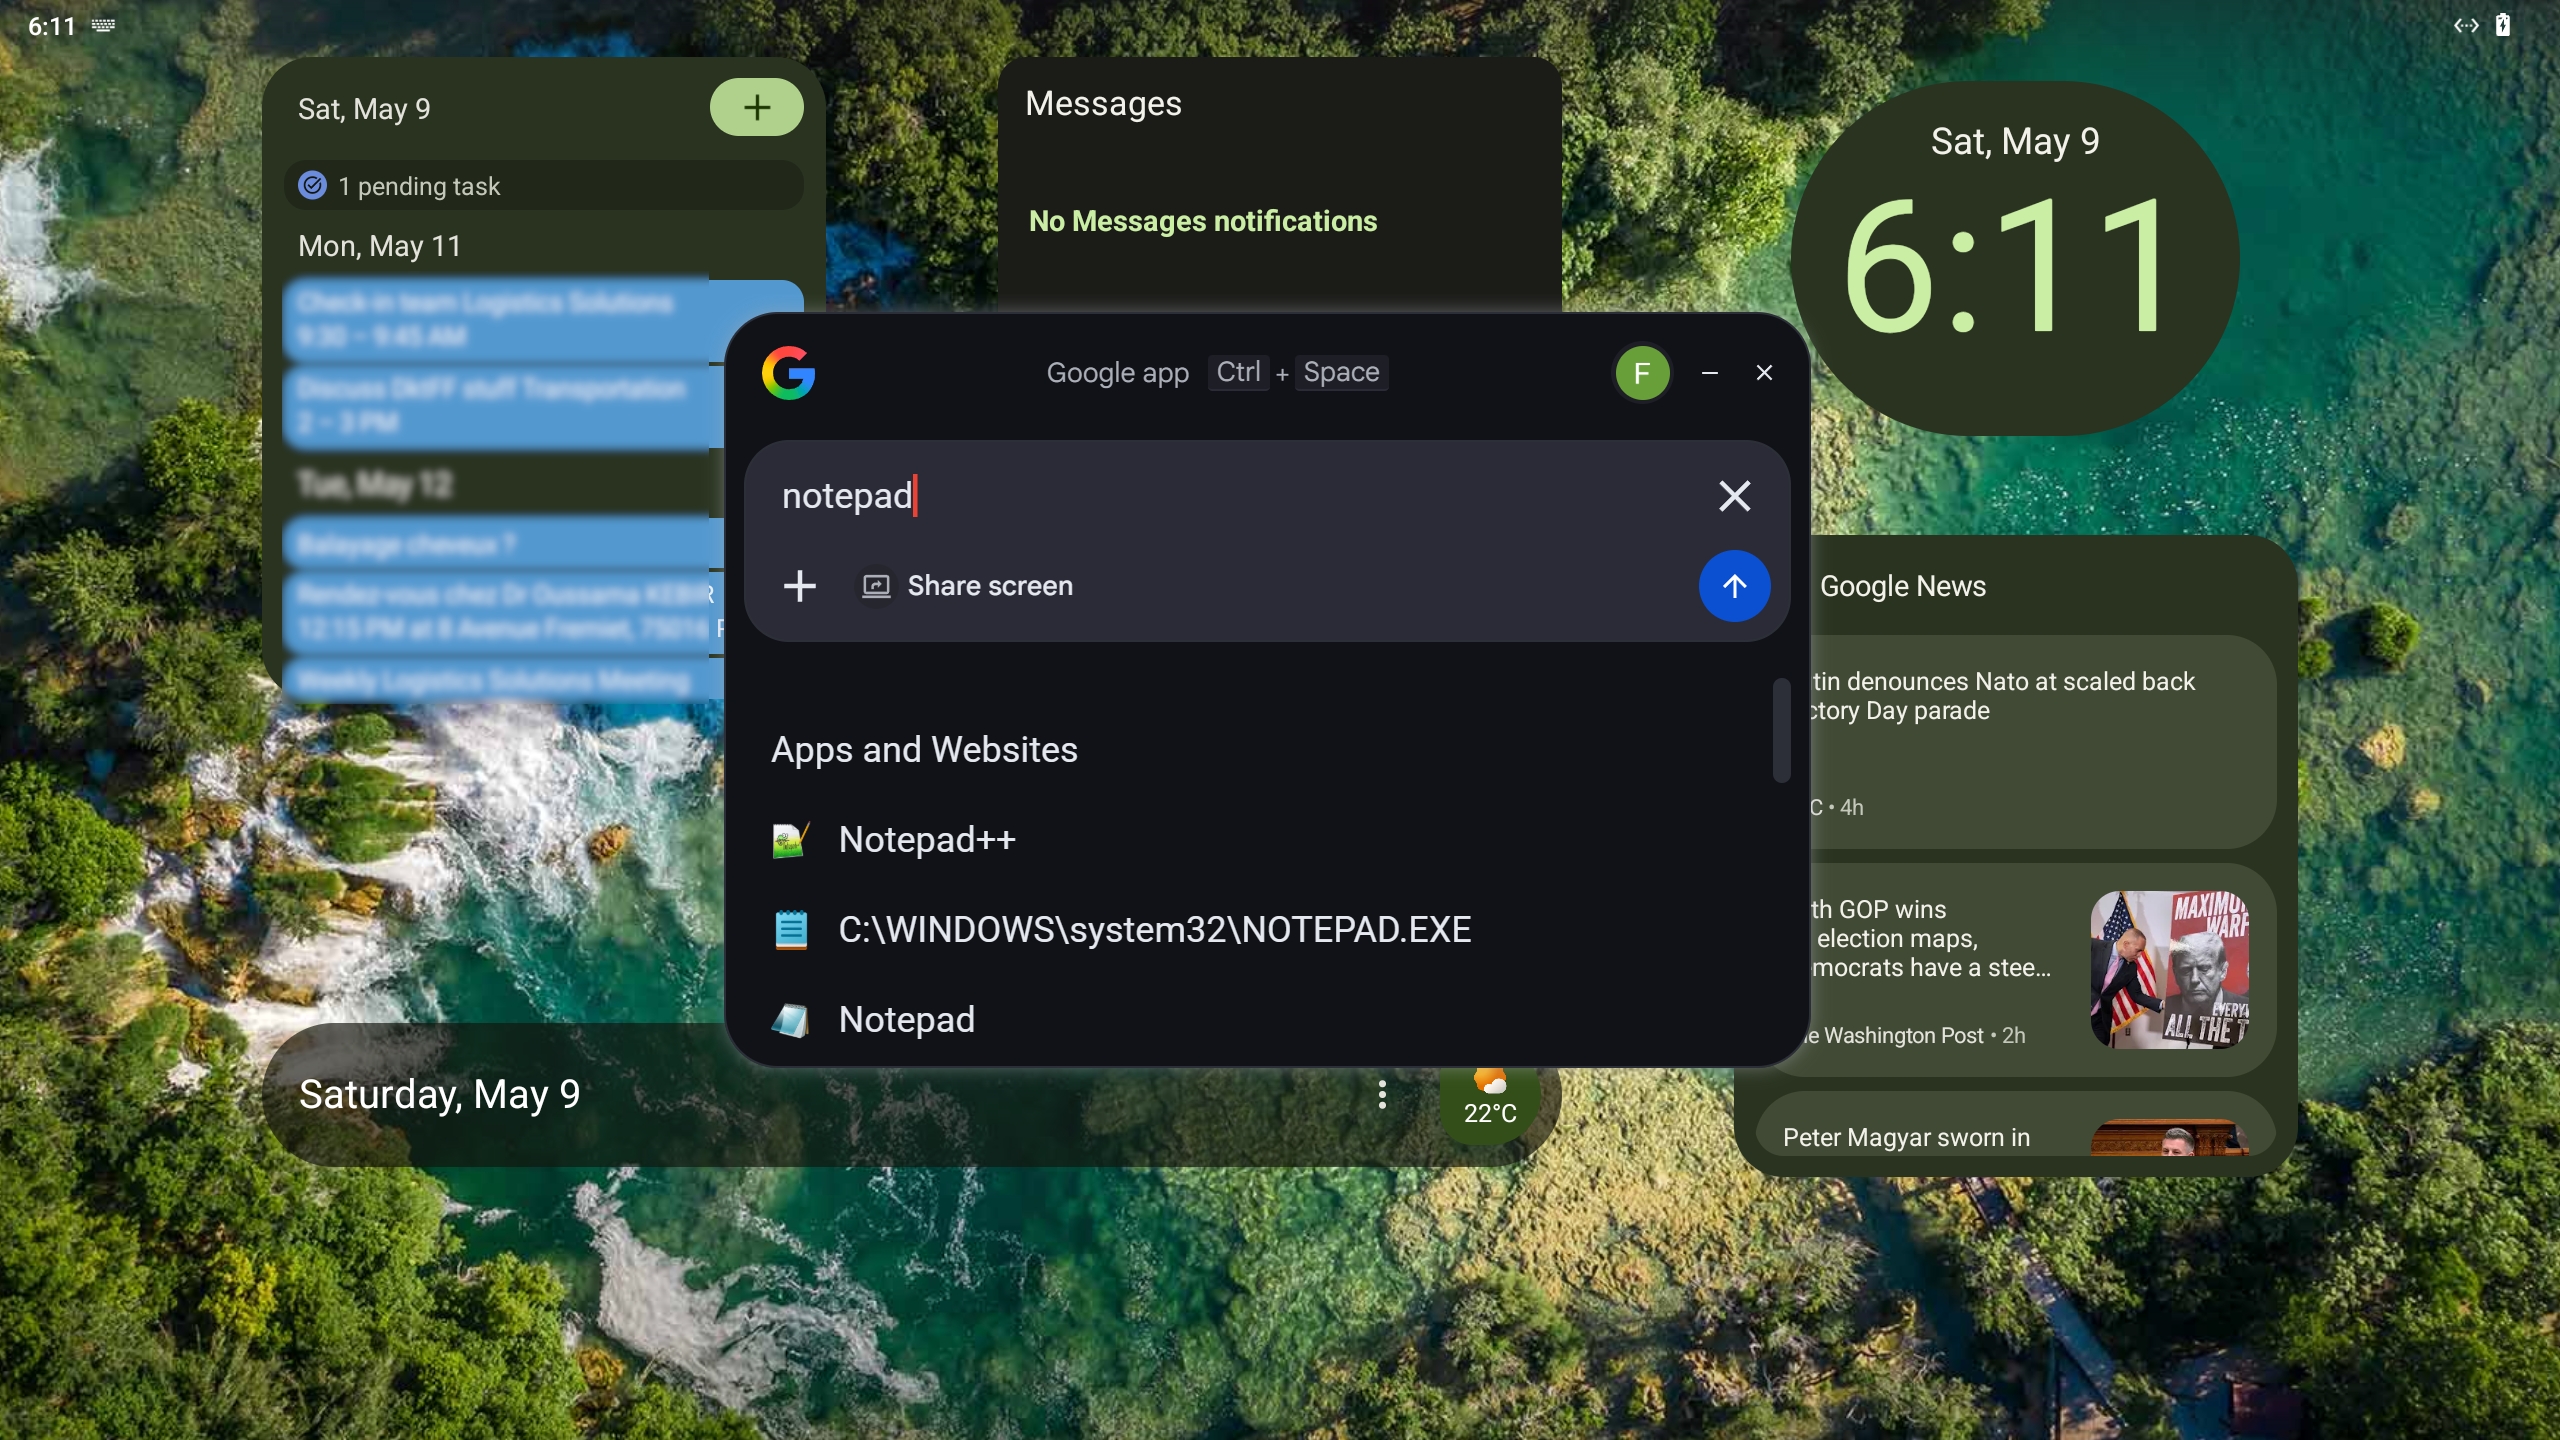Minimize the Google app window
Screen dimensions: 2560x1440
tap(1710, 373)
